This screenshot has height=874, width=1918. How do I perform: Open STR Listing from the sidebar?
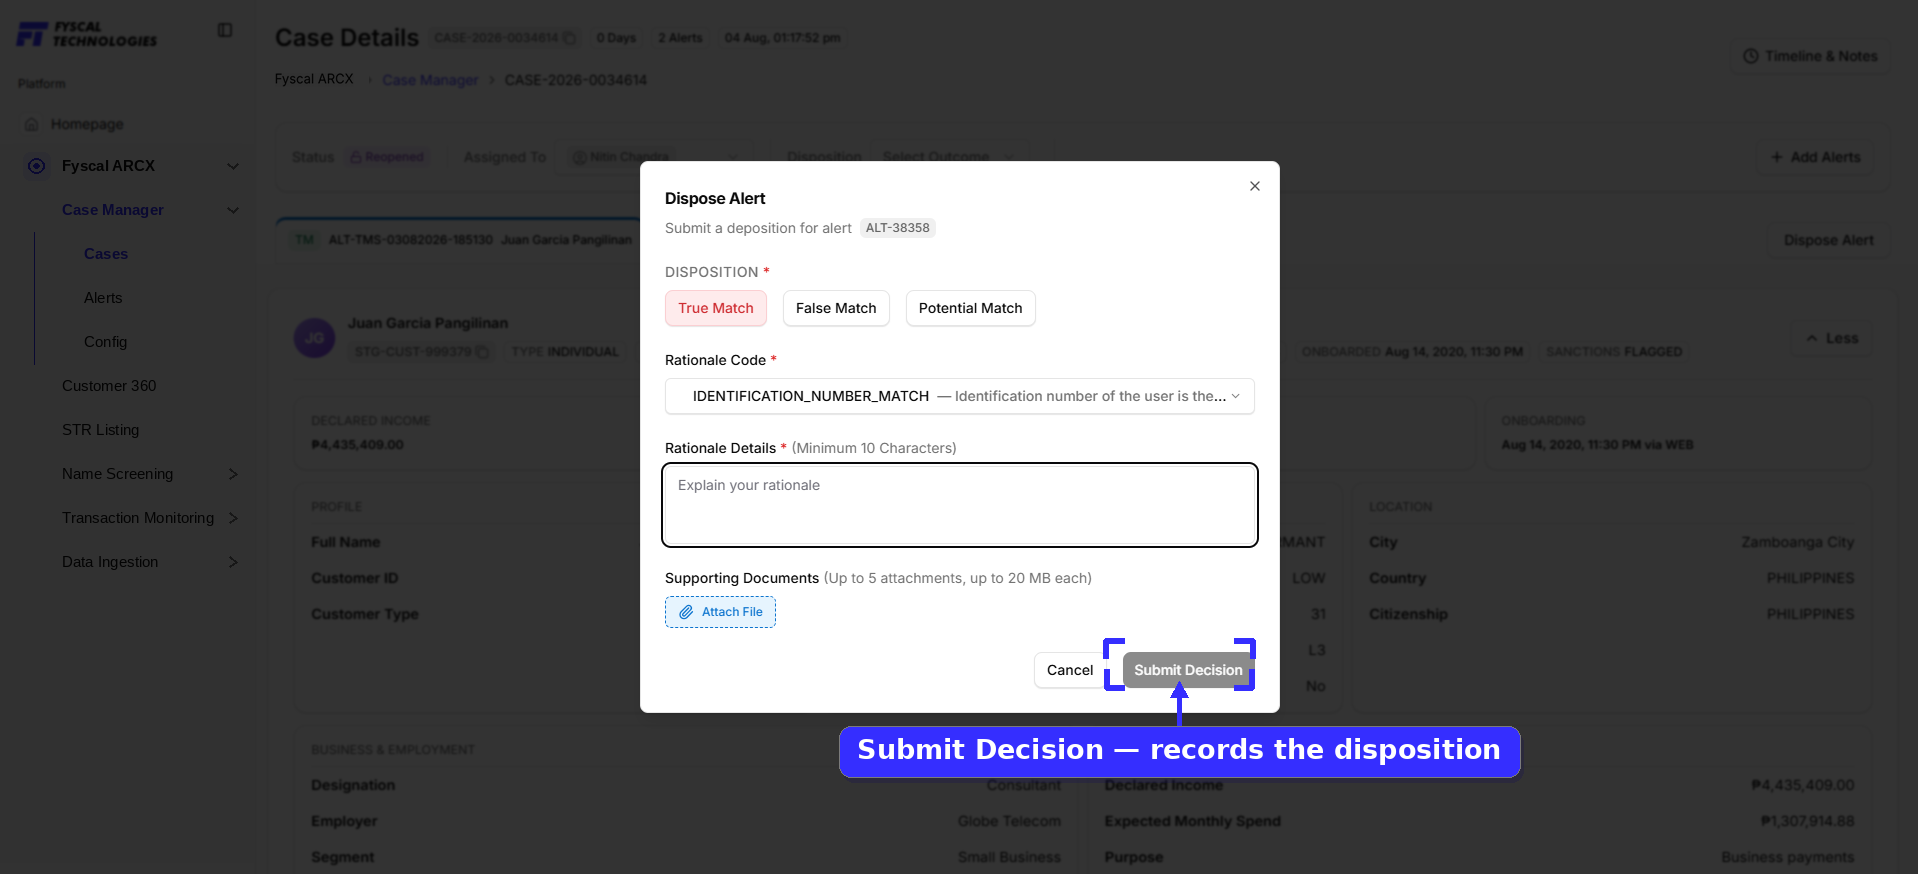point(100,430)
